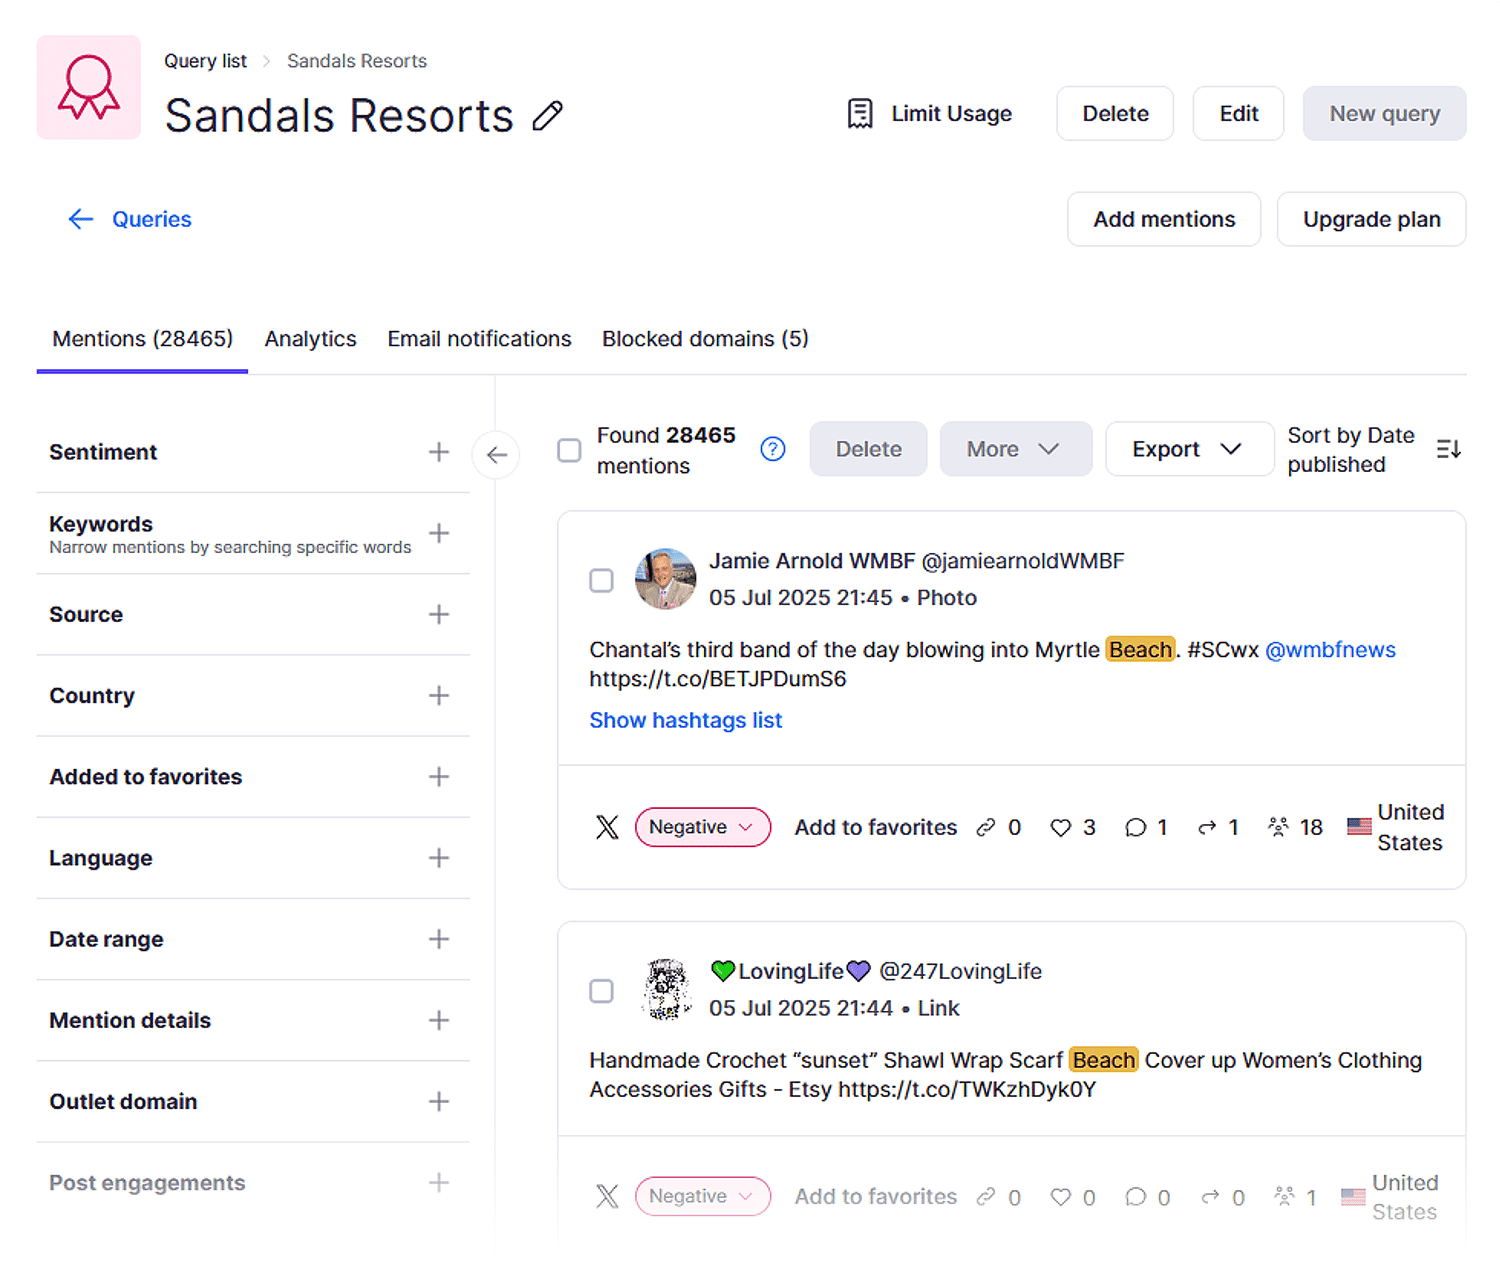Tick the select-all mentions checkbox

pos(569,451)
